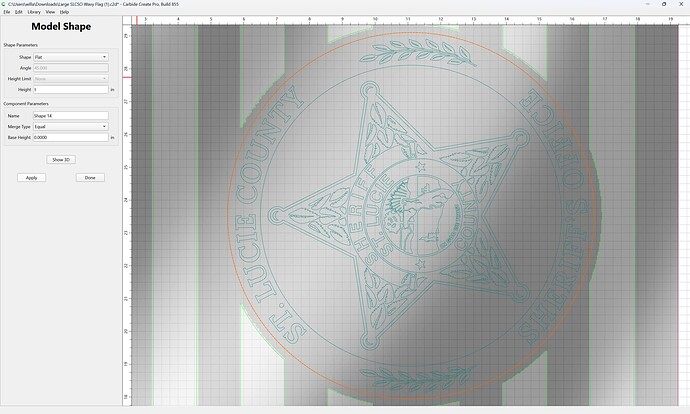Click the Done button

pos(90,178)
